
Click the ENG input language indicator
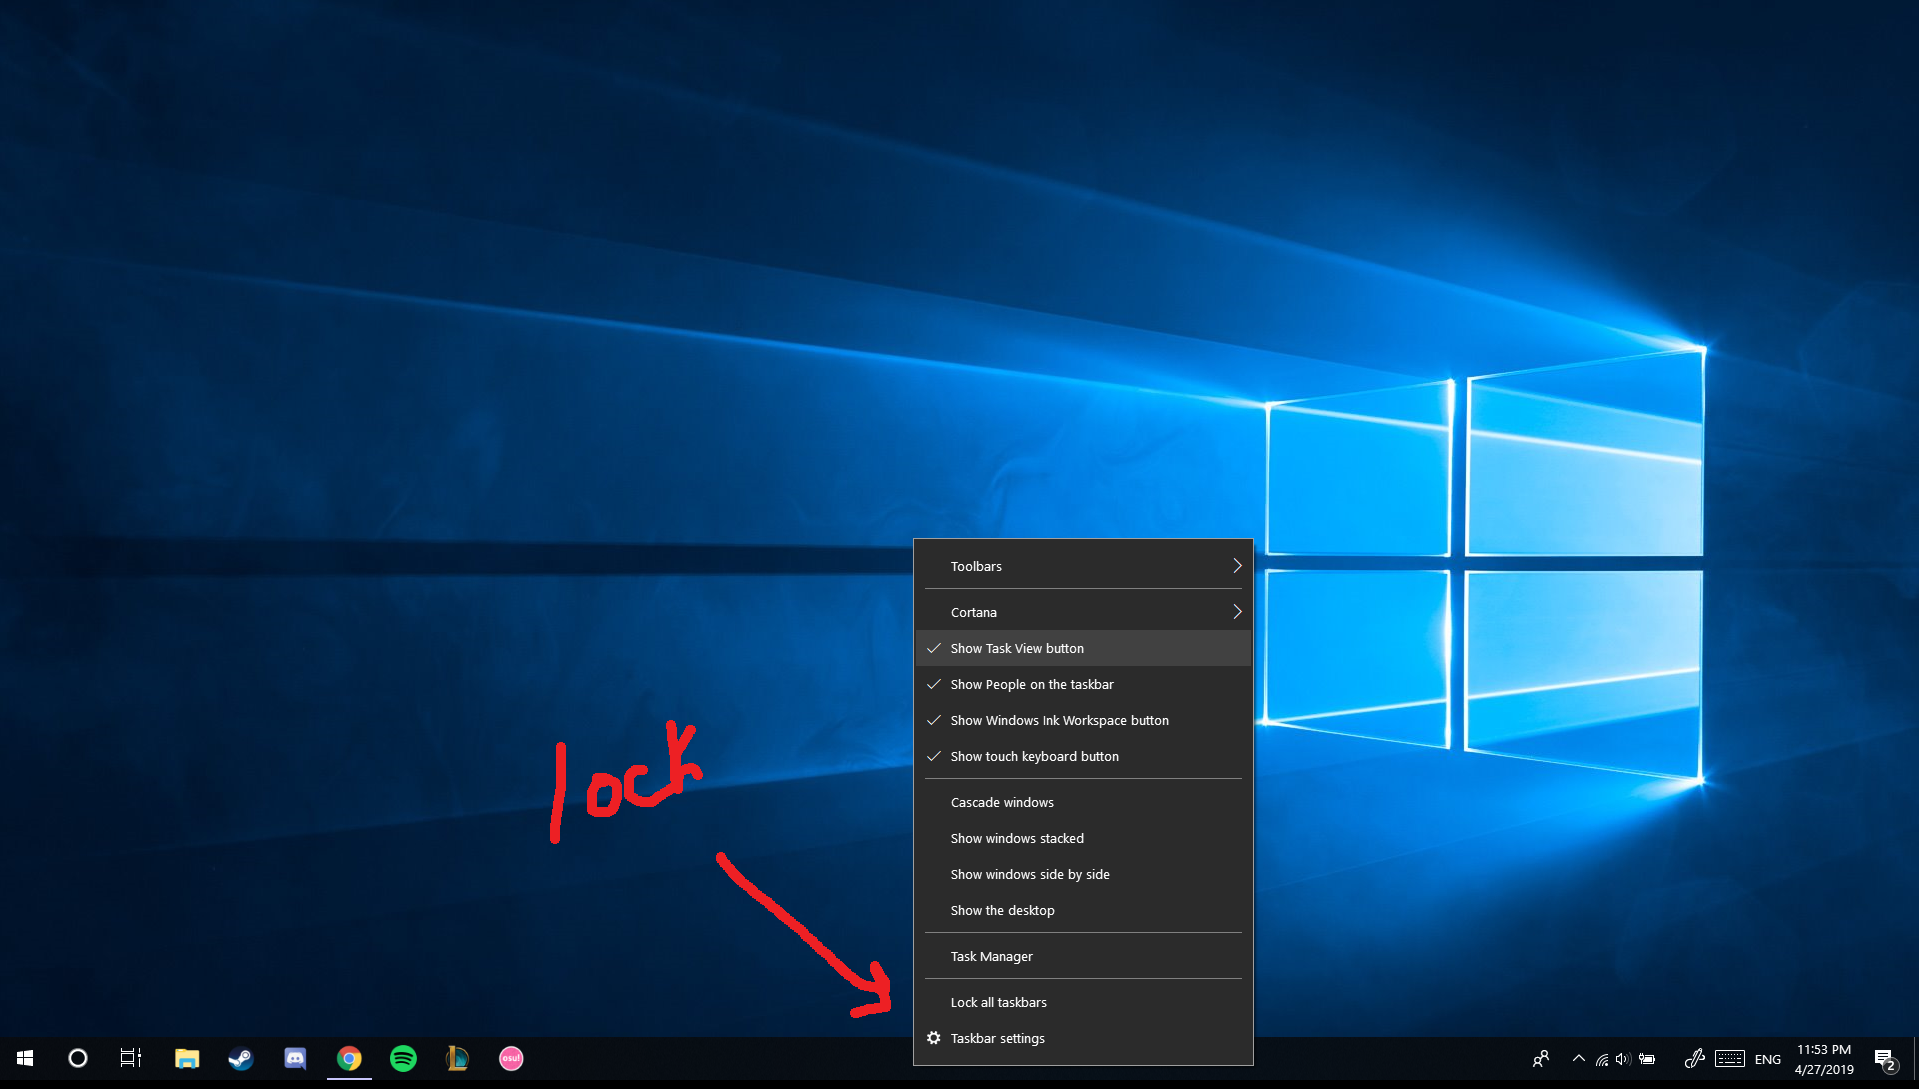1767,1059
